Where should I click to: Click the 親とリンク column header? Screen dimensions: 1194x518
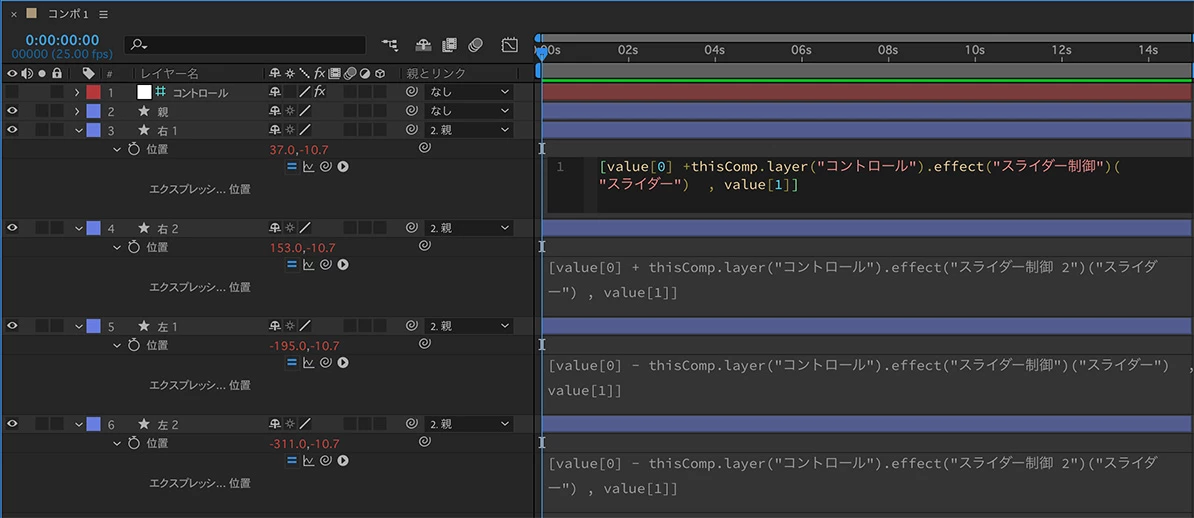(436, 73)
